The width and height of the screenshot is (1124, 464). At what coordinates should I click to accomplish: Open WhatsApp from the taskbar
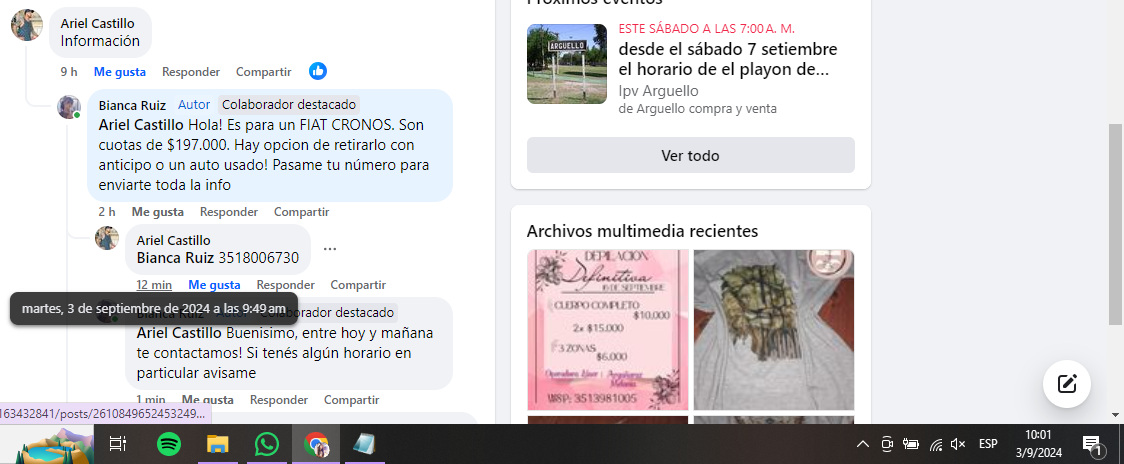tap(266, 444)
